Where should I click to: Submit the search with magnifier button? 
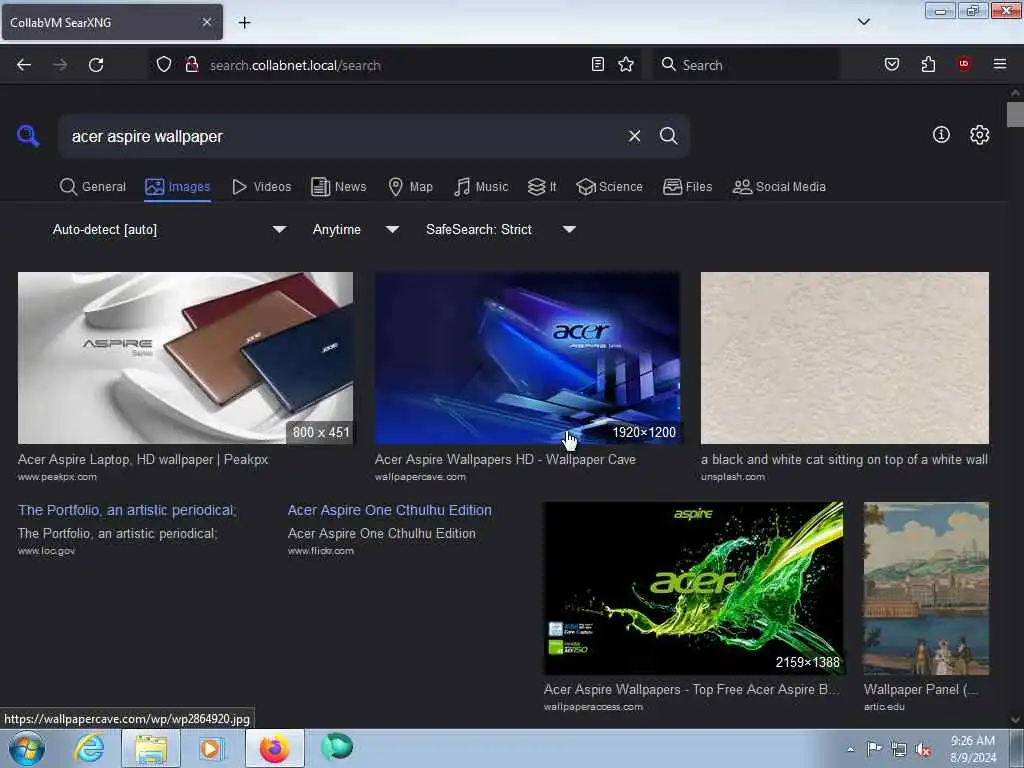(x=668, y=136)
